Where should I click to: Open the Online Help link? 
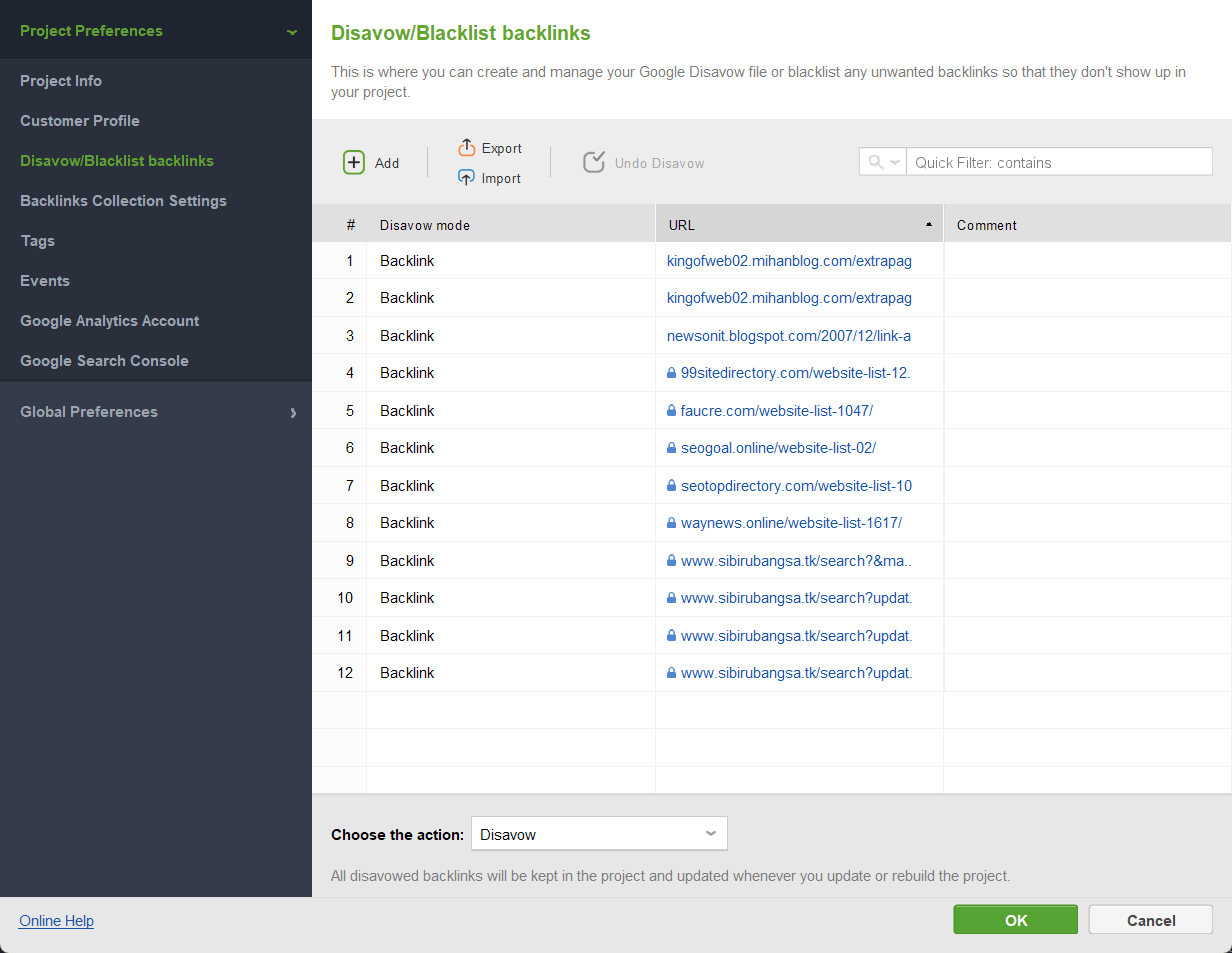56,921
